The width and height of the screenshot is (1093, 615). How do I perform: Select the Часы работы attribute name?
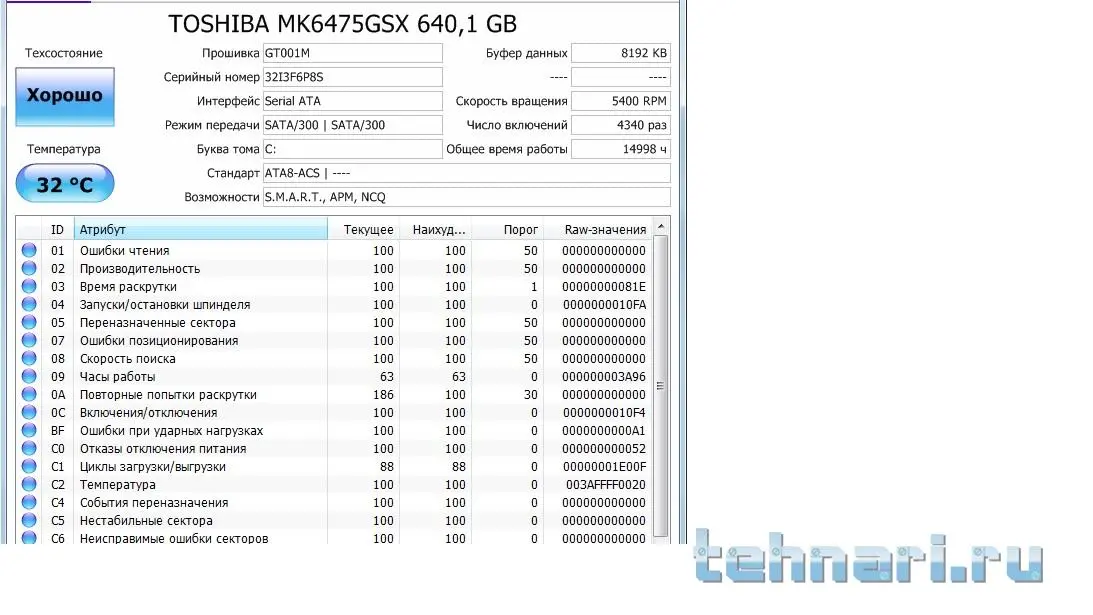(117, 377)
